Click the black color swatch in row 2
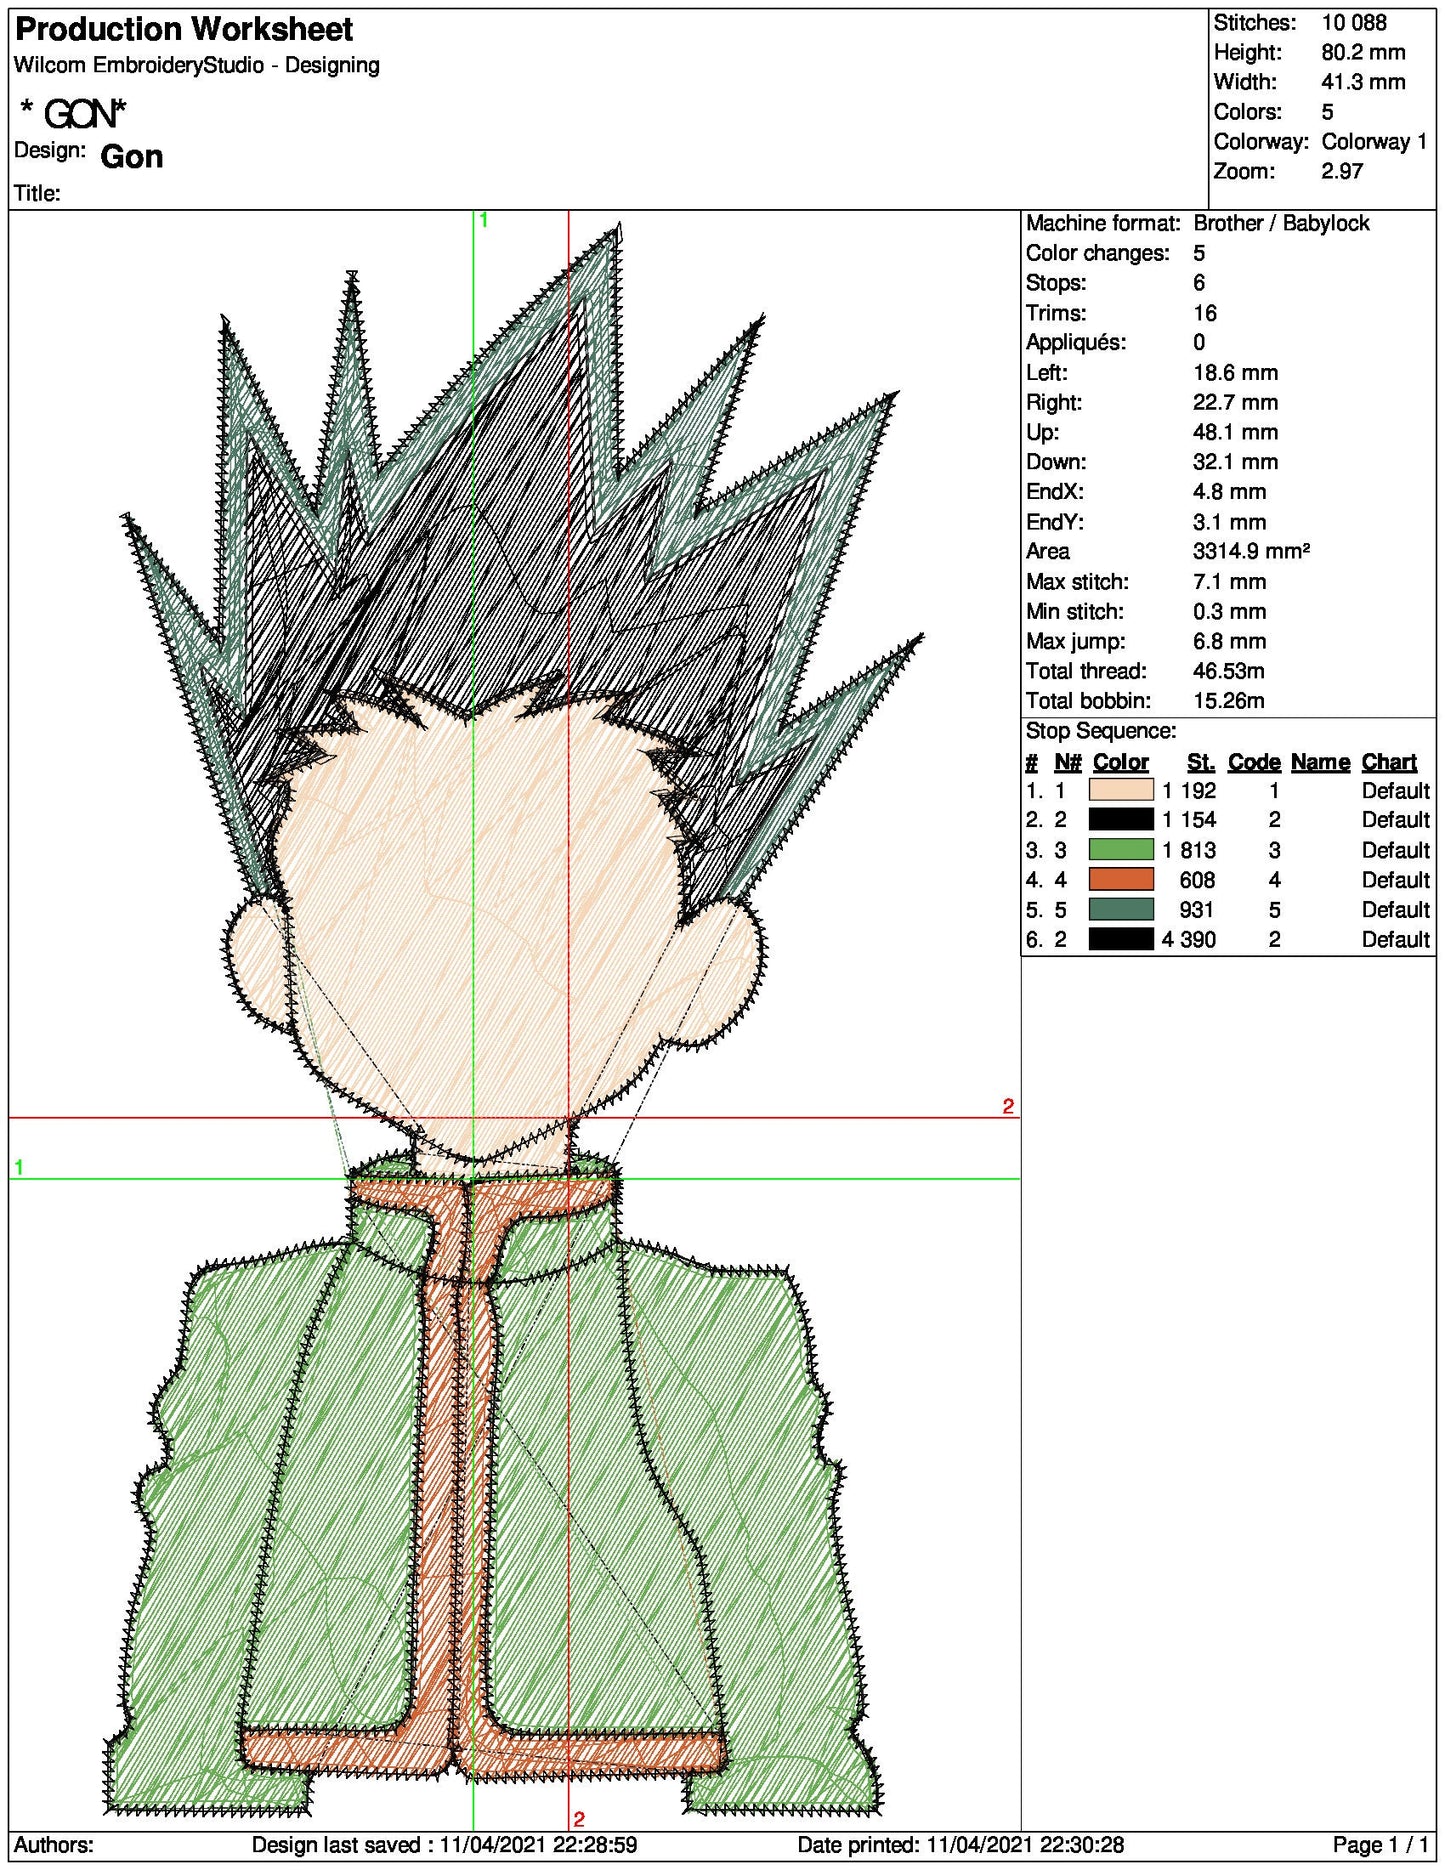 tap(1120, 820)
